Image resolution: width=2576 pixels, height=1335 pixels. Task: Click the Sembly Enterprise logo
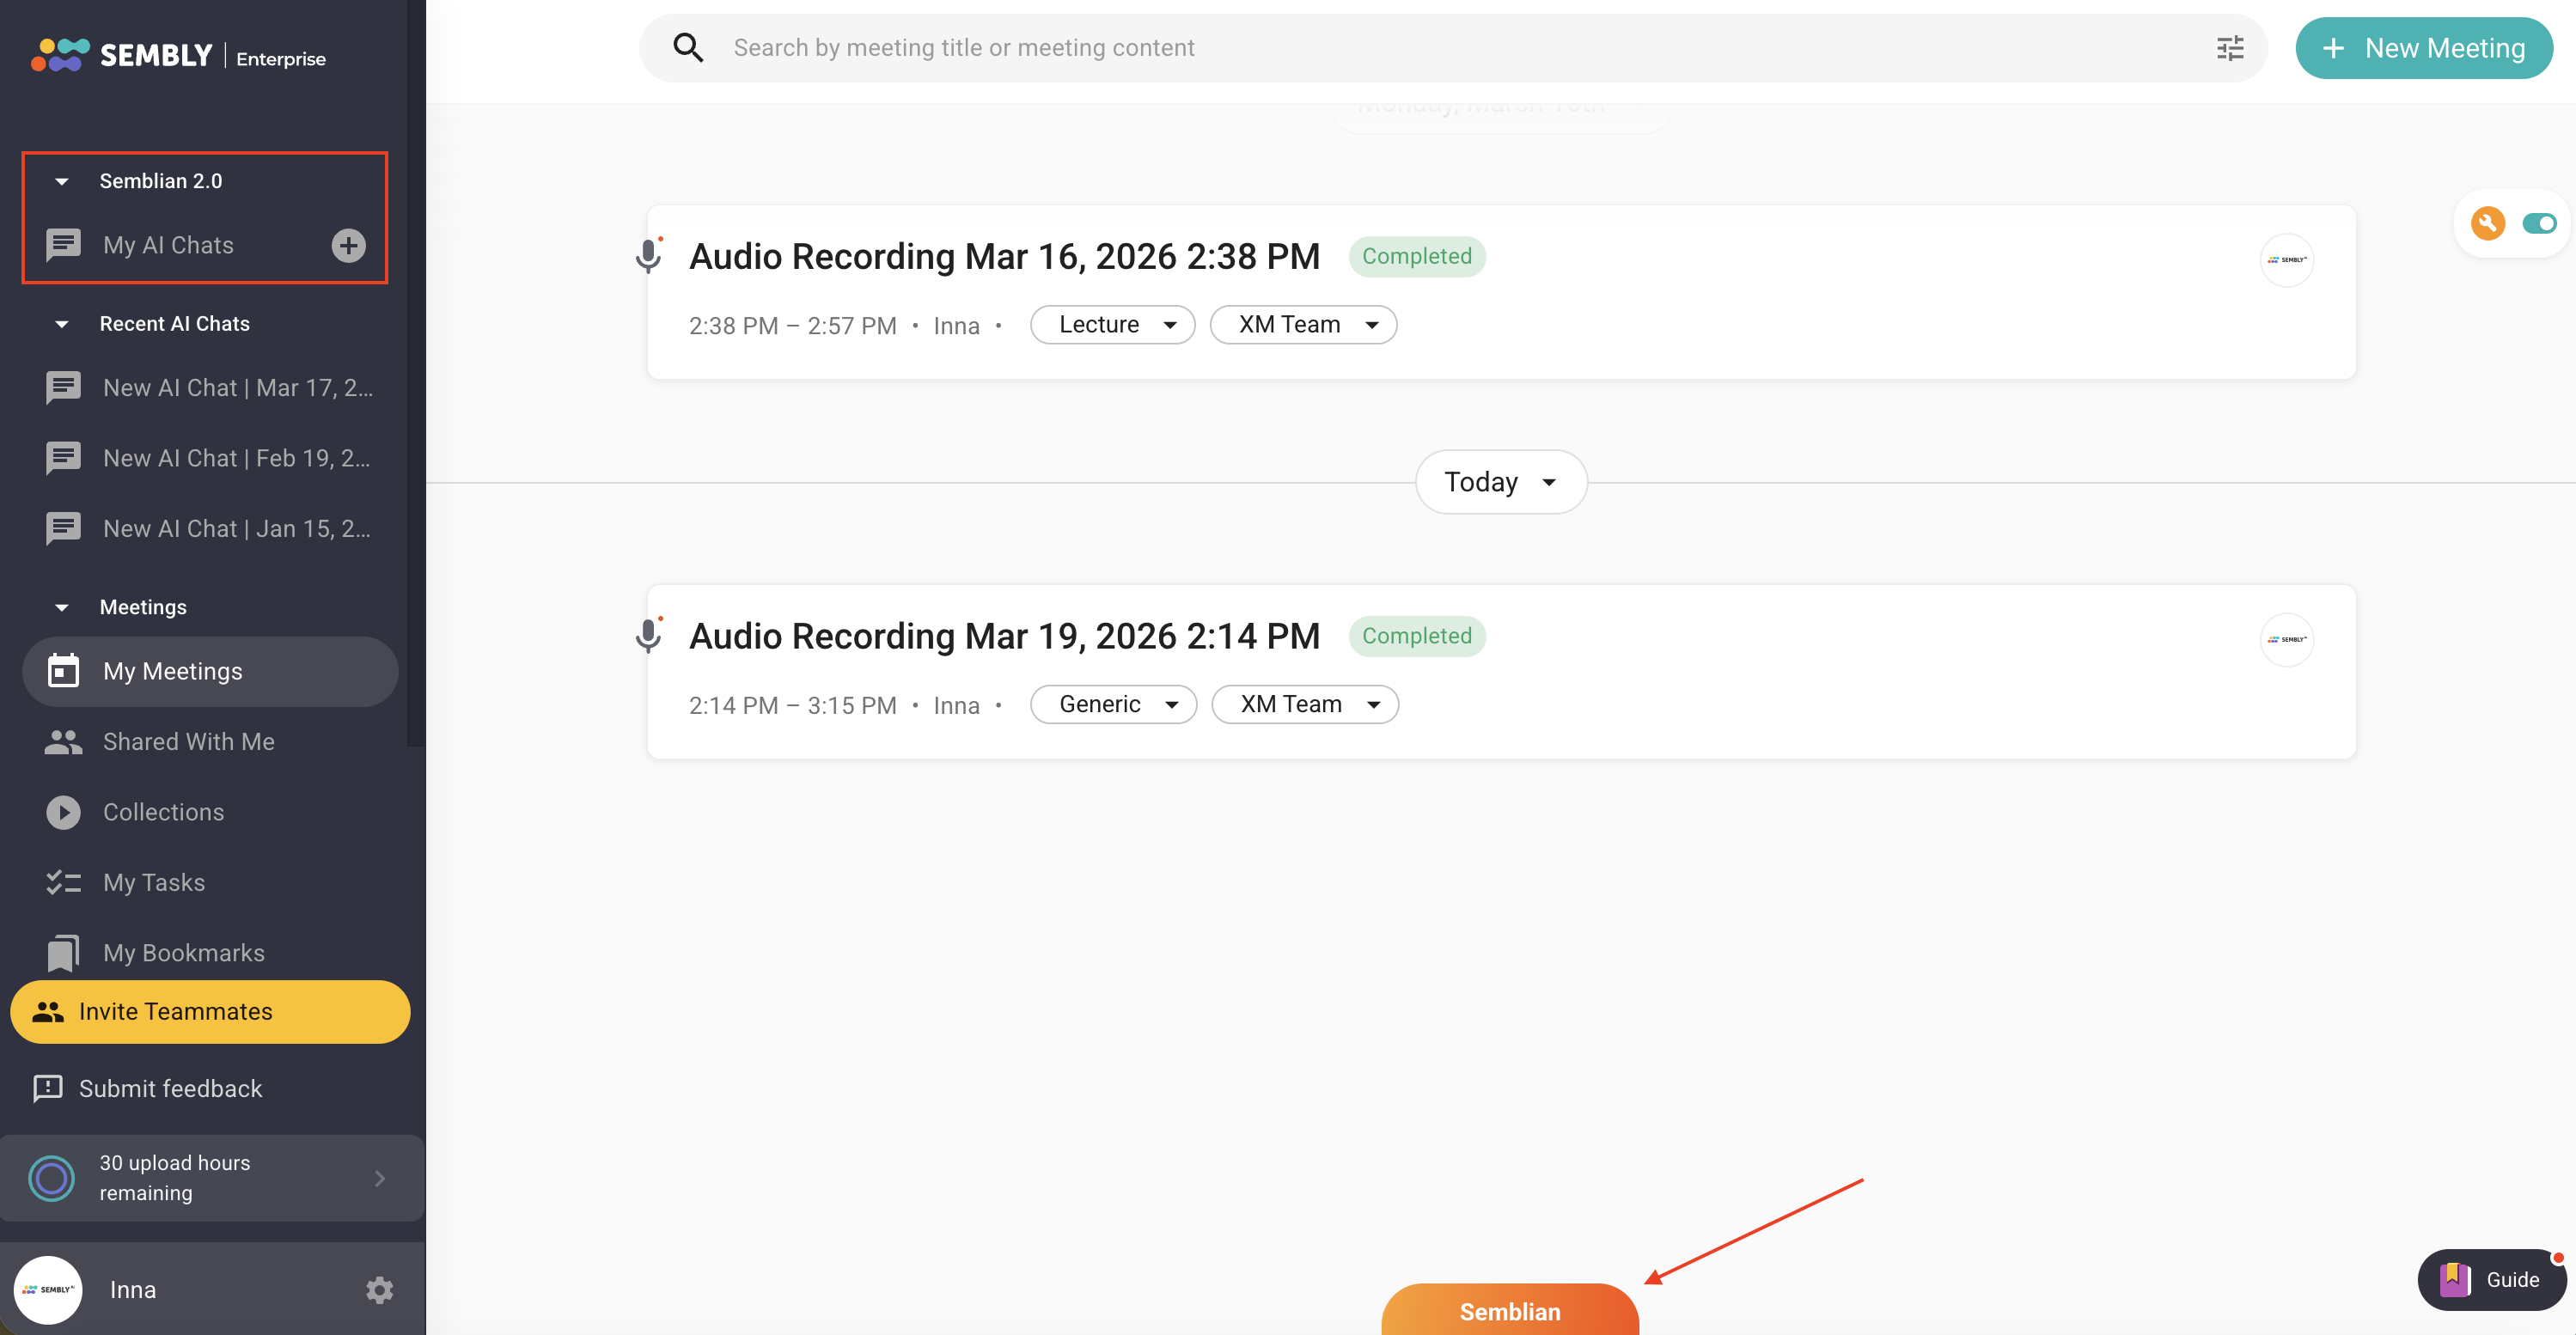[178, 56]
